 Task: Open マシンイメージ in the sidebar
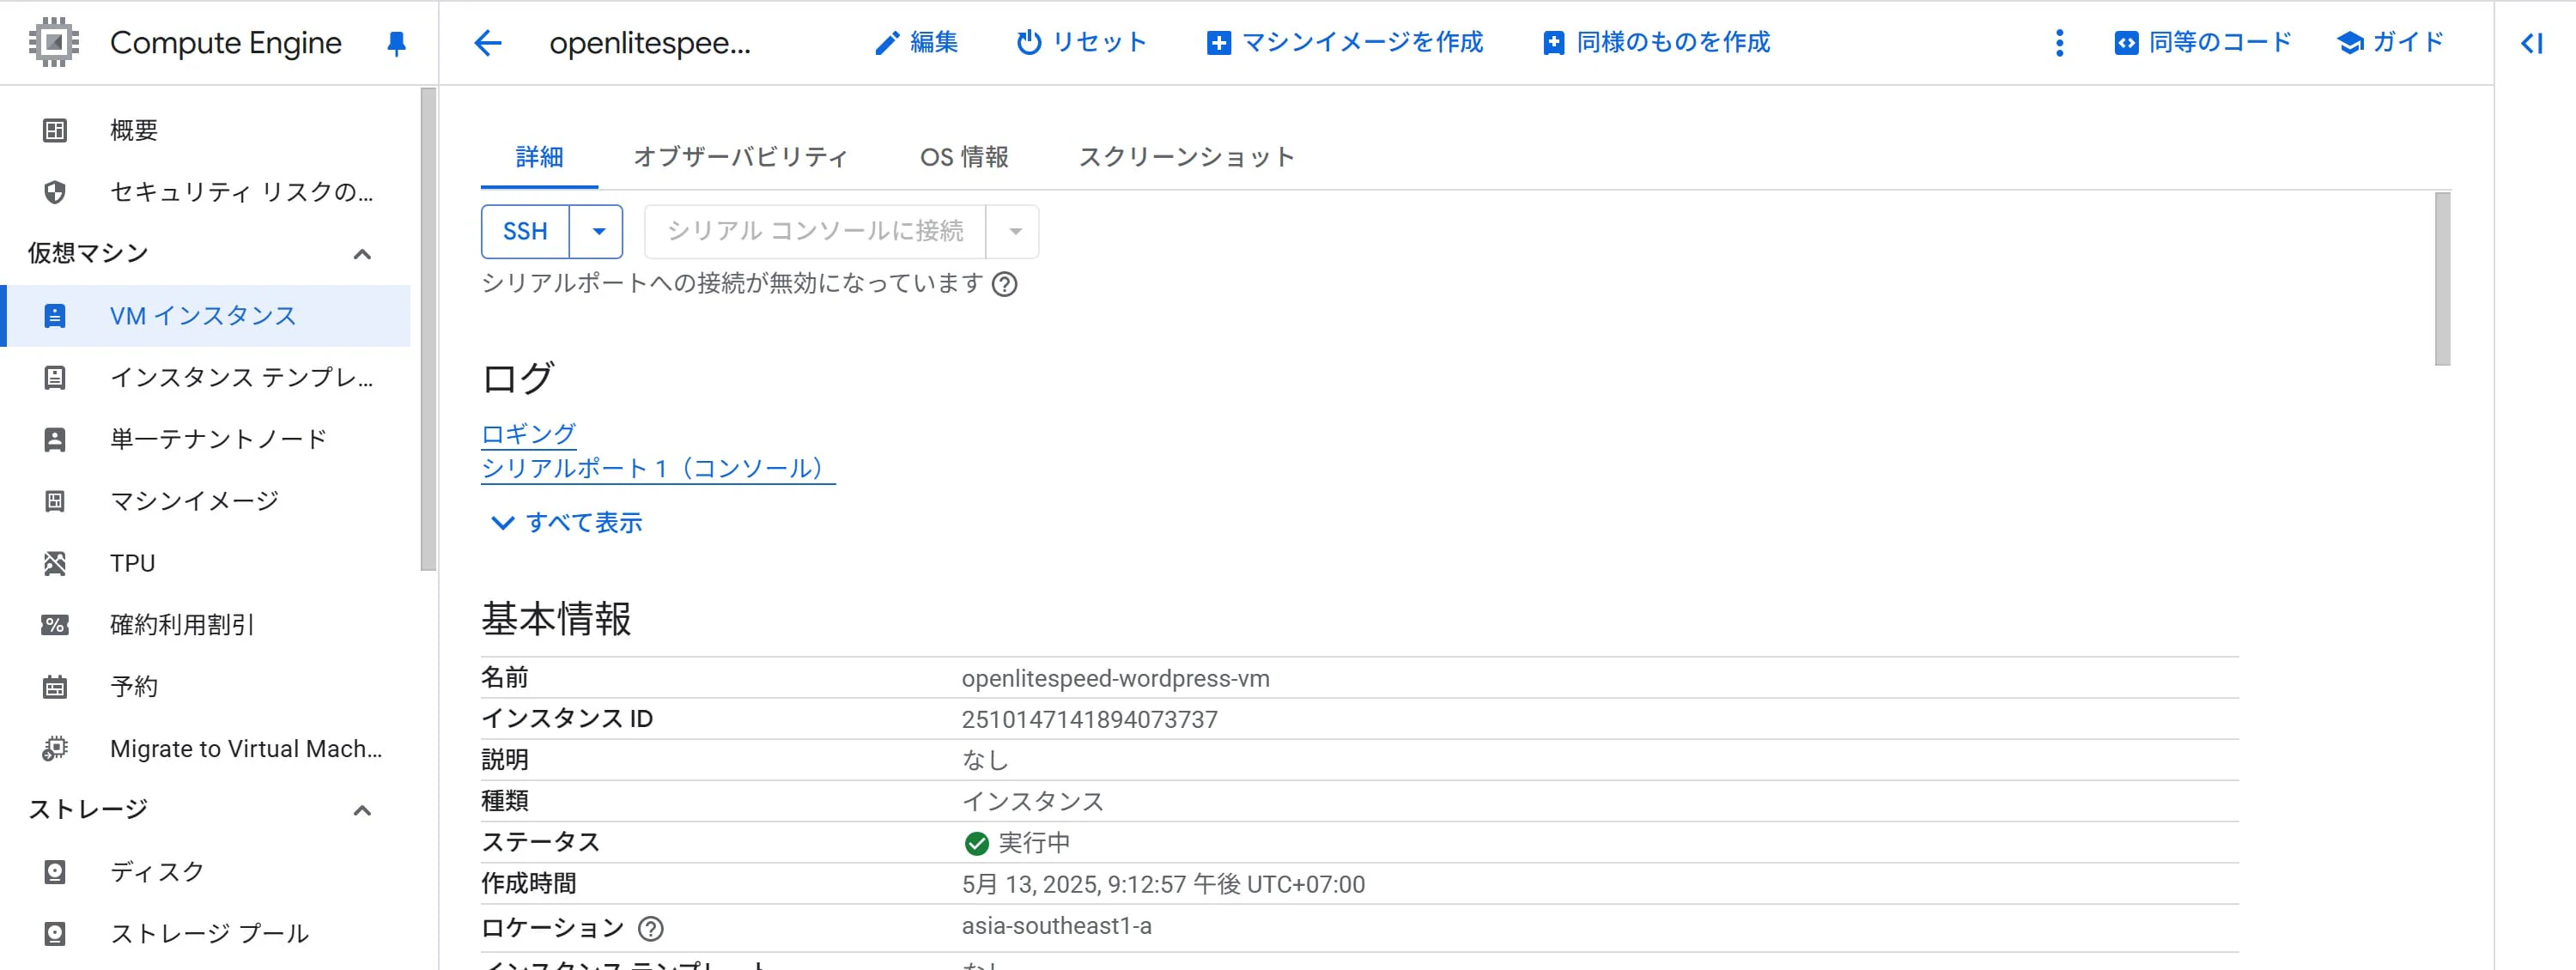[x=194, y=501]
